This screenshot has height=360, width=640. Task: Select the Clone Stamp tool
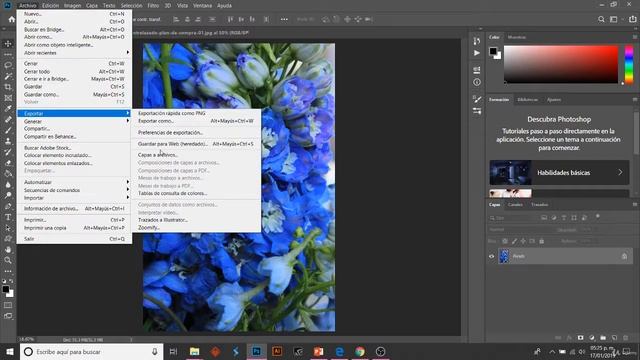tap(8, 141)
